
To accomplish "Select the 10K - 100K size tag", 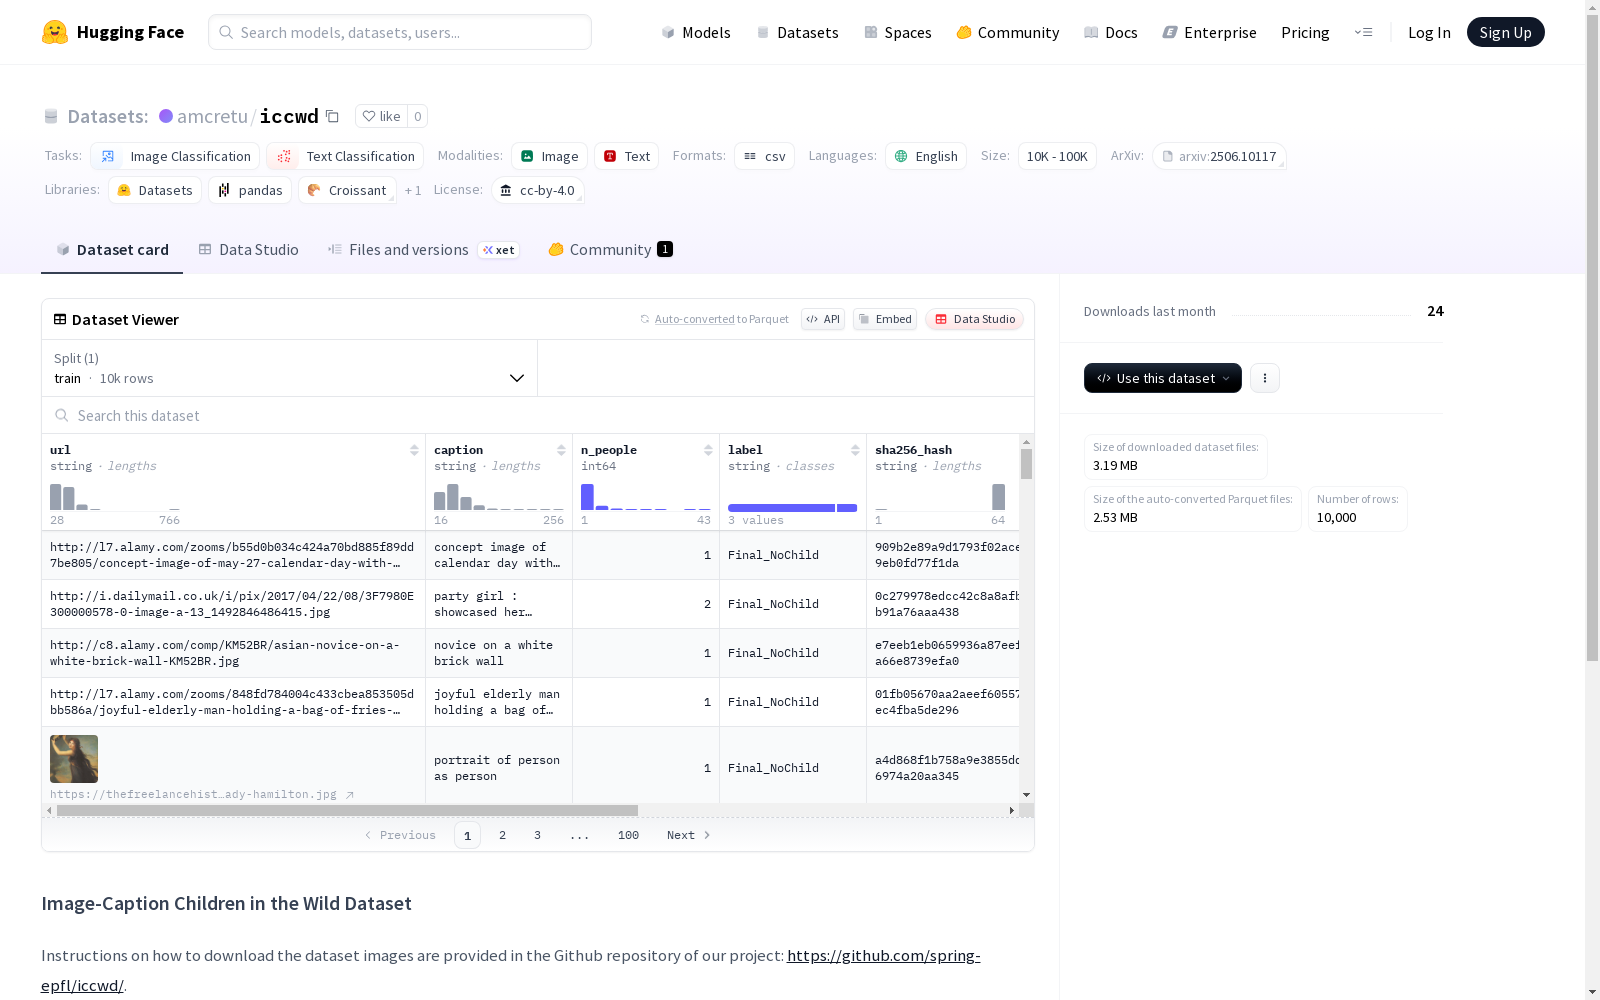I will click(1057, 156).
